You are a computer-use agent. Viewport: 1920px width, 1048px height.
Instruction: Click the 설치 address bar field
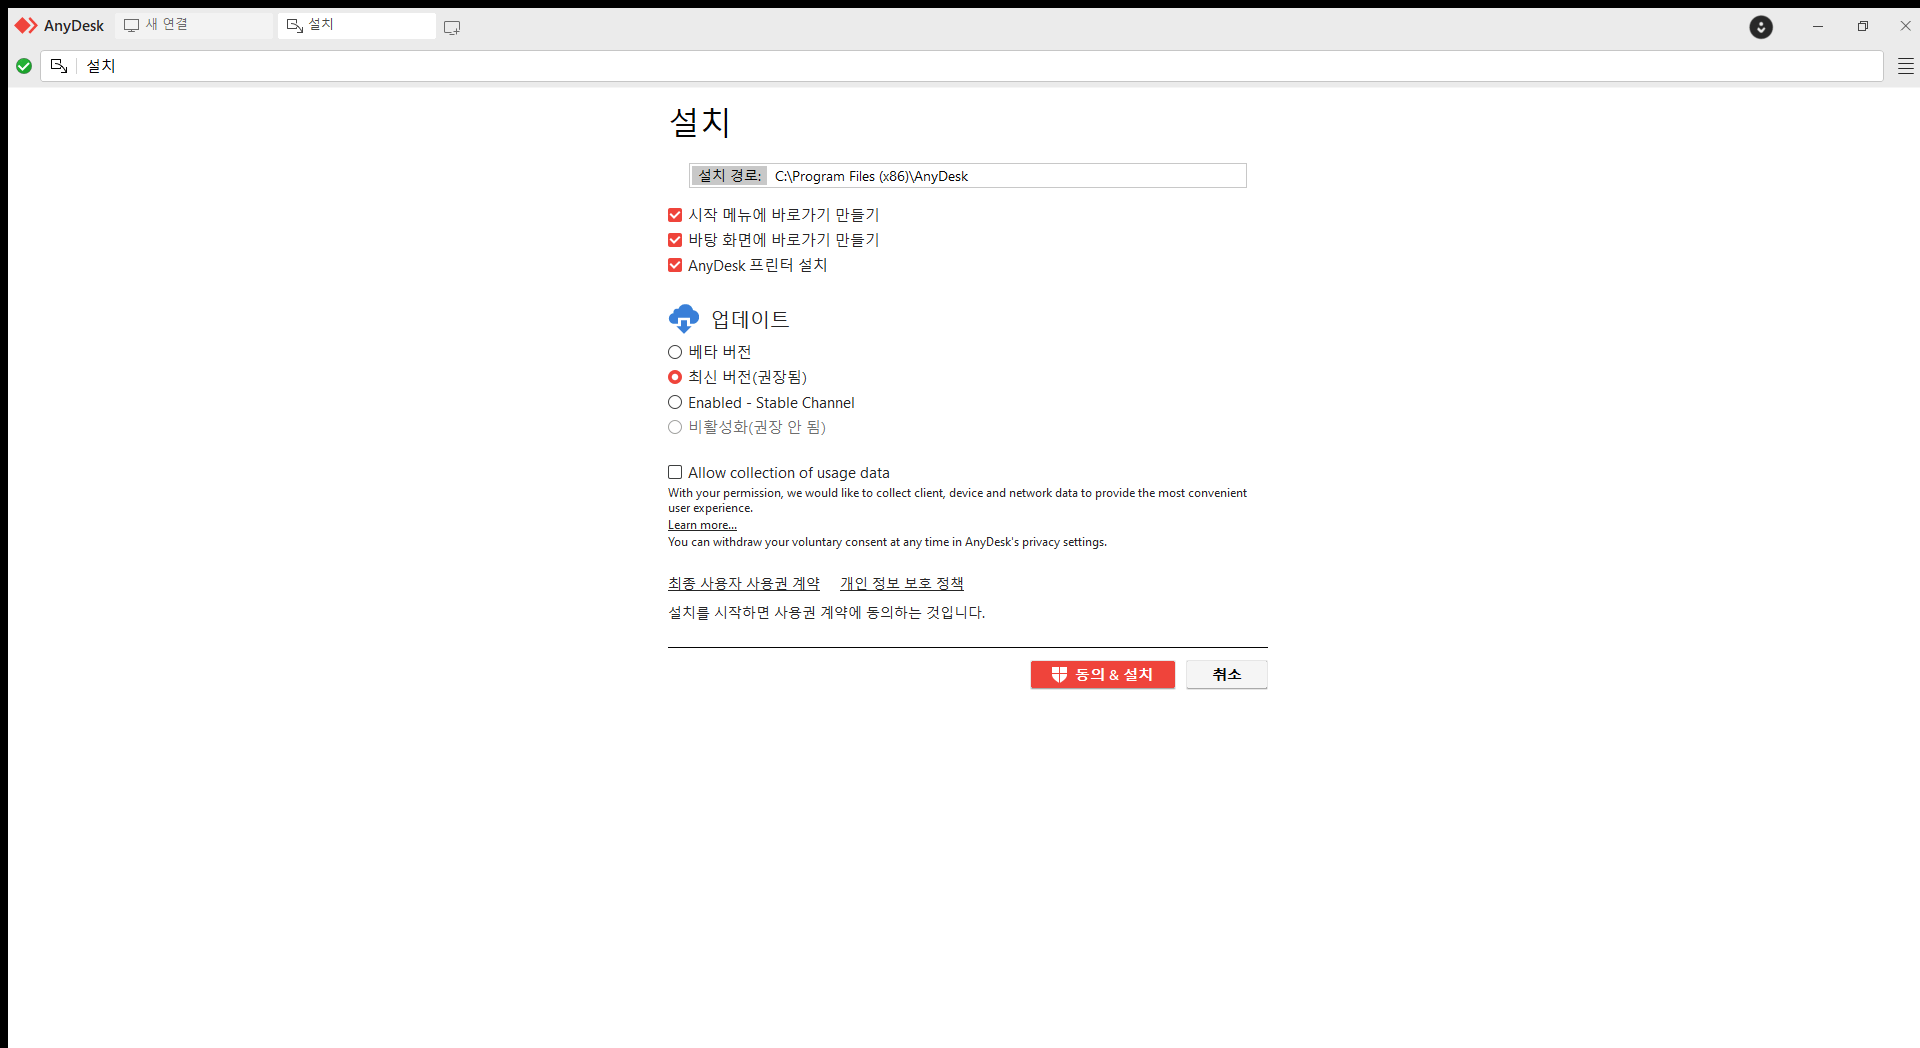962,66
